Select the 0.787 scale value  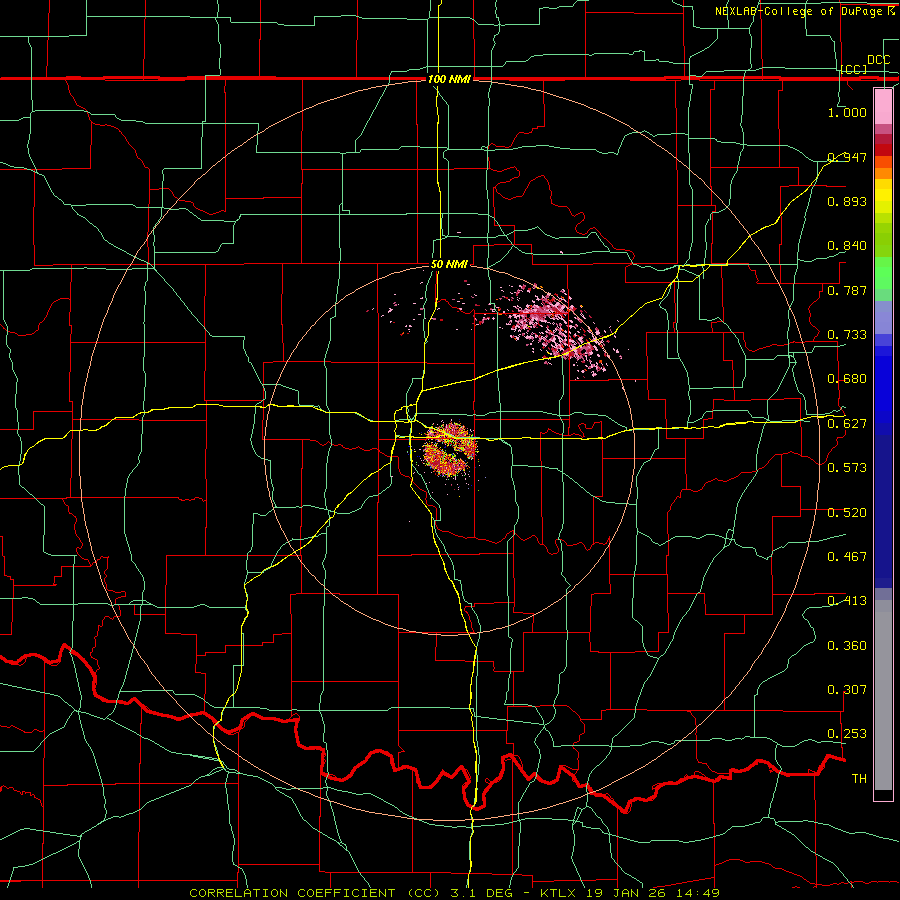(x=847, y=290)
